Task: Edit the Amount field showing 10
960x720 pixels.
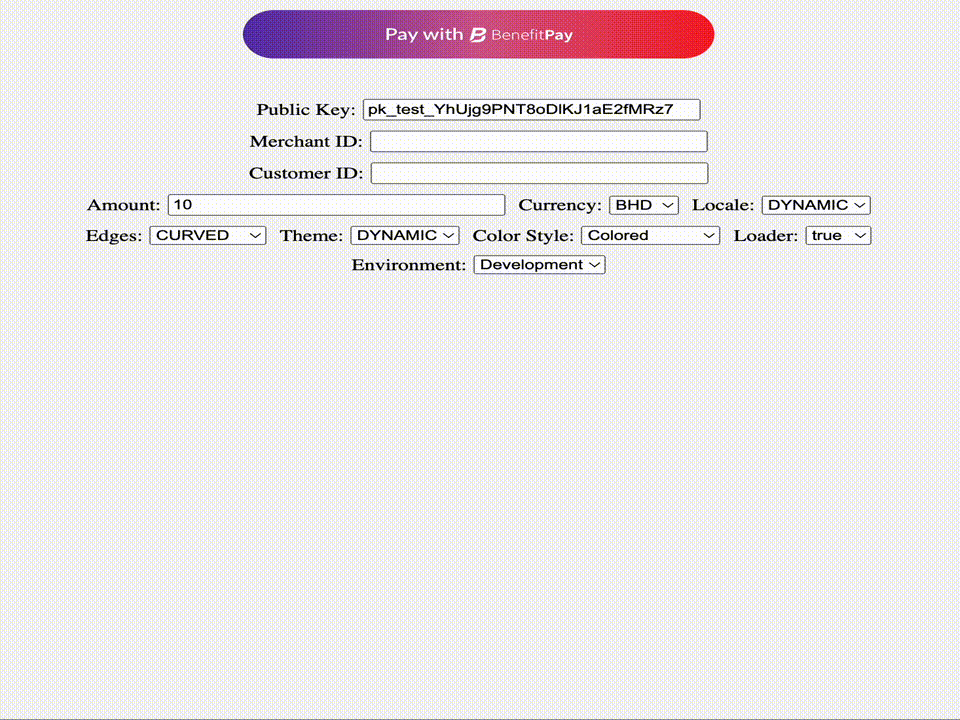Action: coord(337,205)
